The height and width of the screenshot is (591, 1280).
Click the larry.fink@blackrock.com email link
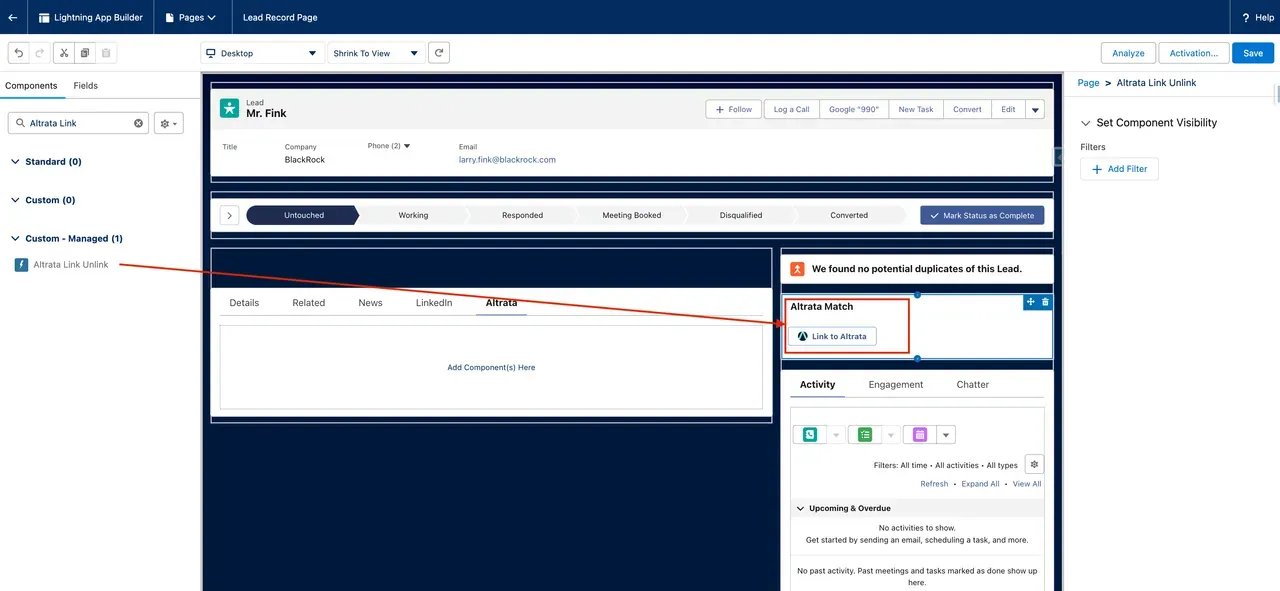tap(507, 159)
